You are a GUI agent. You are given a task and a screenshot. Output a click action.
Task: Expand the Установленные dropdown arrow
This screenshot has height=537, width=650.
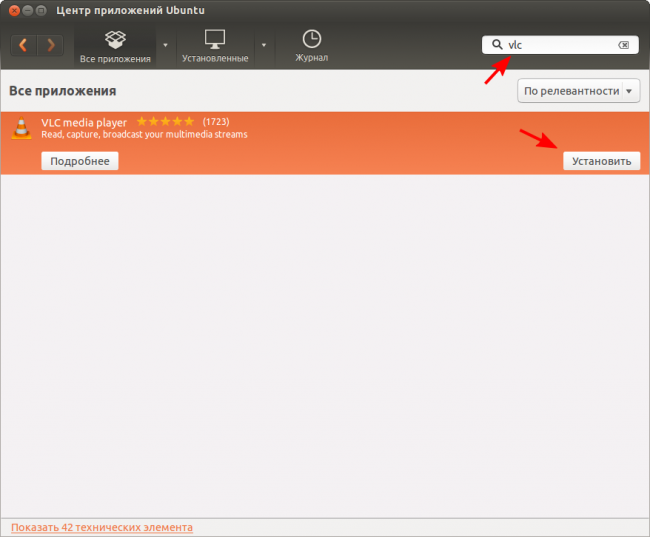pyautogui.click(x=264, y=45)
